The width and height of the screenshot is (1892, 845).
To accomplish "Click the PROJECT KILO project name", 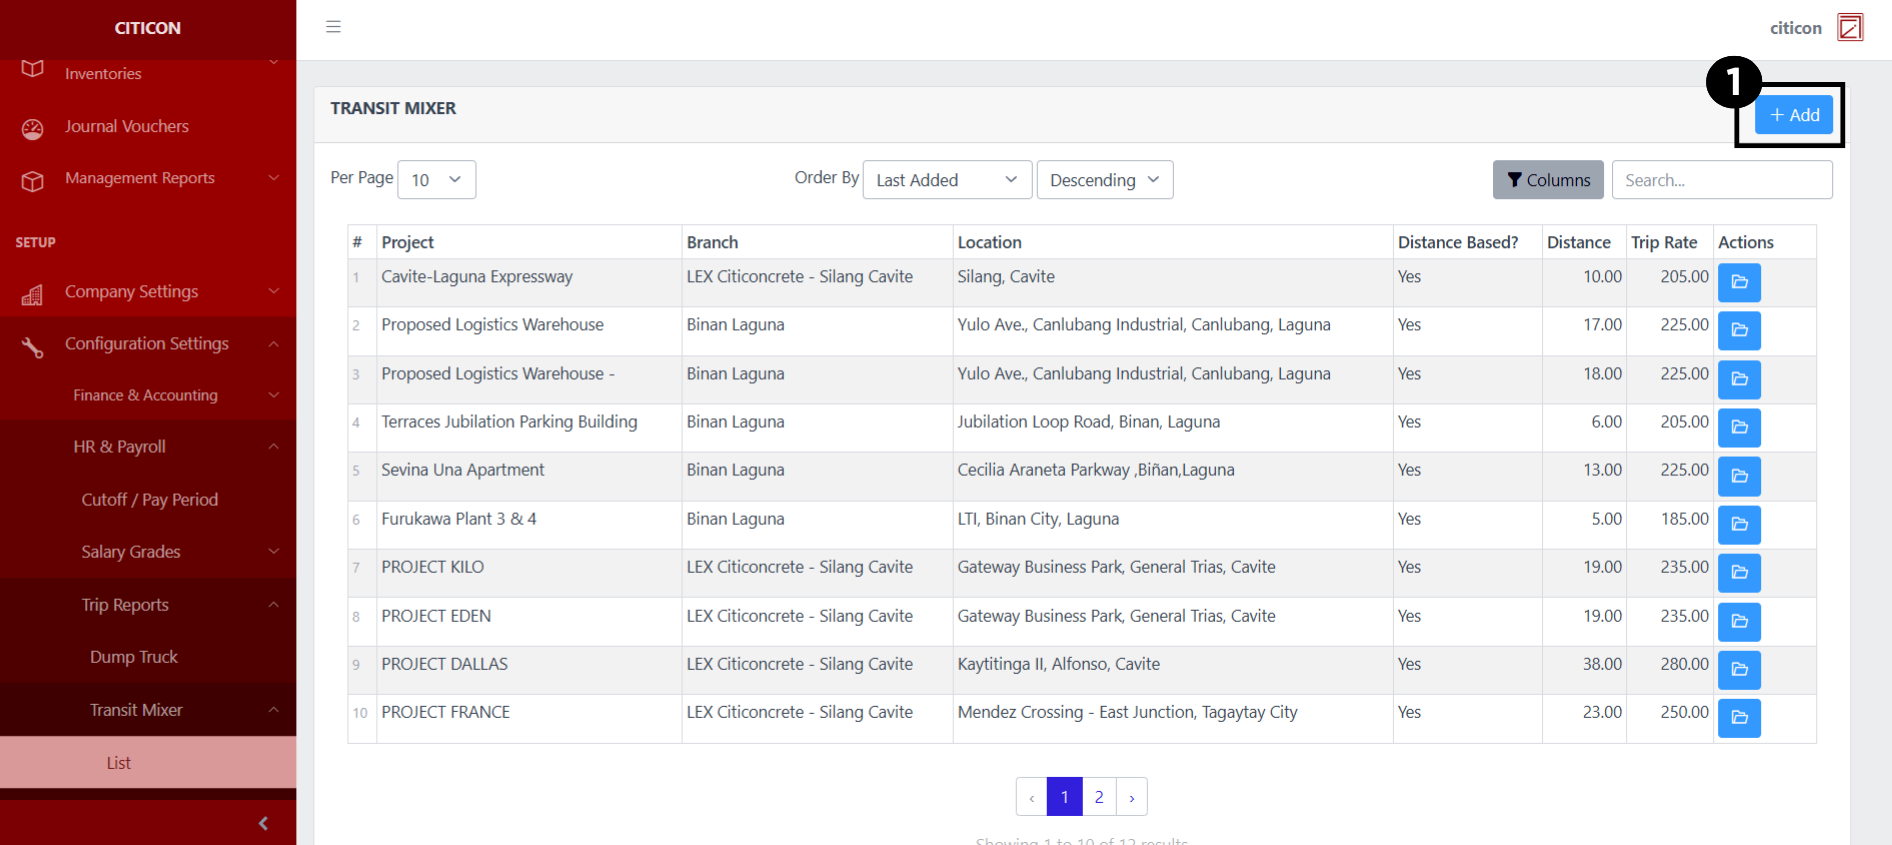I will pos(433,567).
